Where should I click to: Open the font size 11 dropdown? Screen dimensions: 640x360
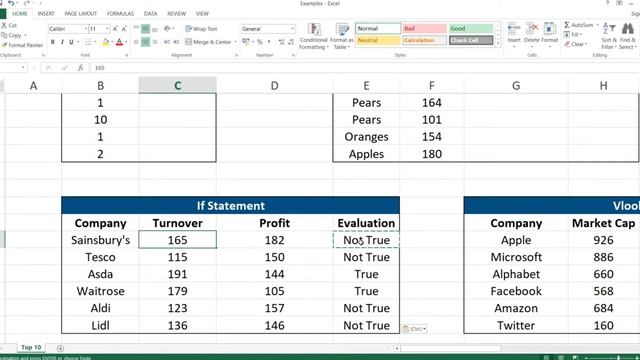tap(107, 29)
